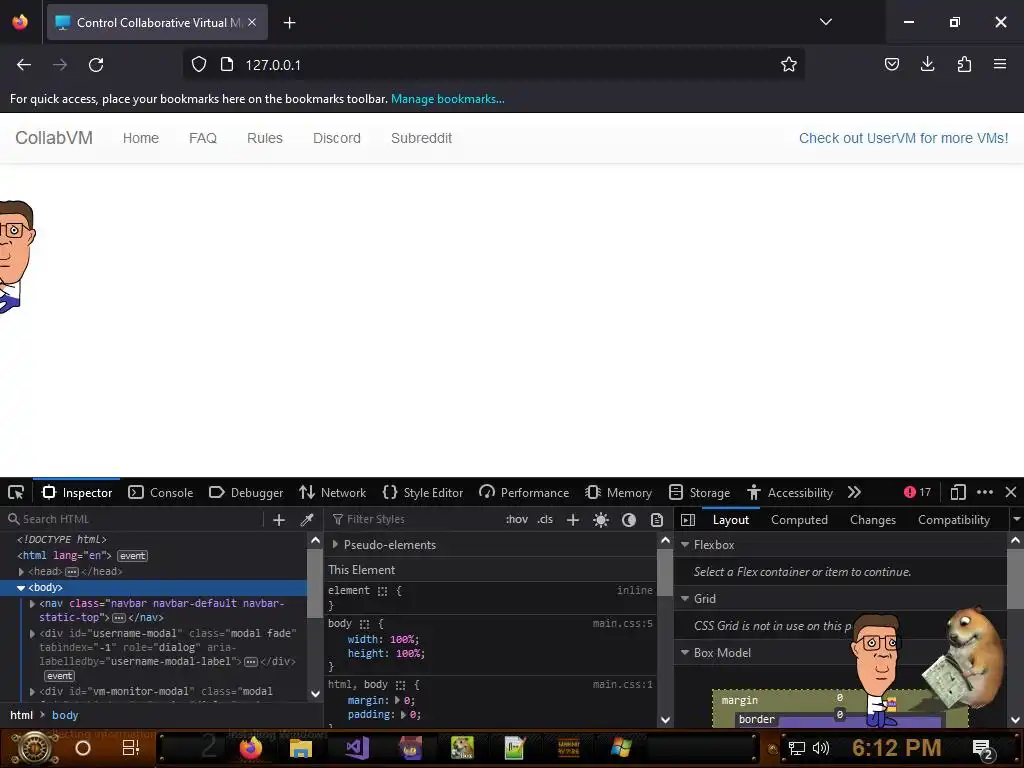Viewport: 1024px width, 768px height.
Task: Click 'Check out UserVM for more VMs!' link
Action: point(903,138)
